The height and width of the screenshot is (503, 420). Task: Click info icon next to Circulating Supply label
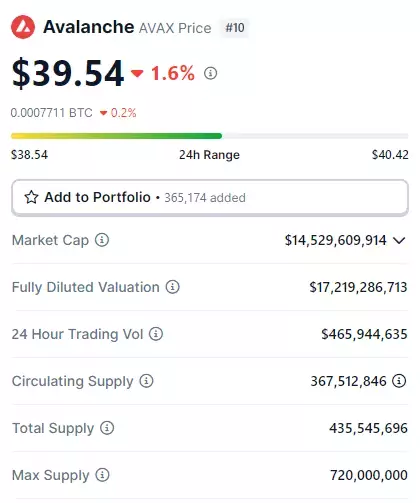(x=146, y=381)
